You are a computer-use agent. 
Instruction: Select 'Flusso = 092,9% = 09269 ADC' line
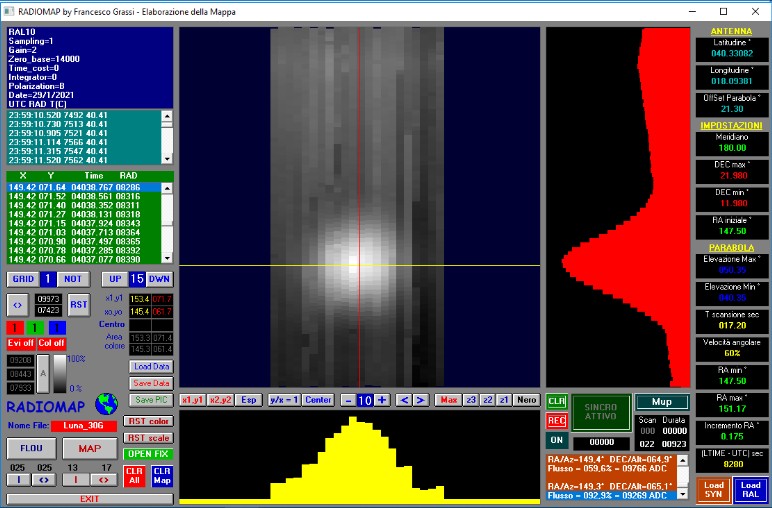[x=611, y=495]
